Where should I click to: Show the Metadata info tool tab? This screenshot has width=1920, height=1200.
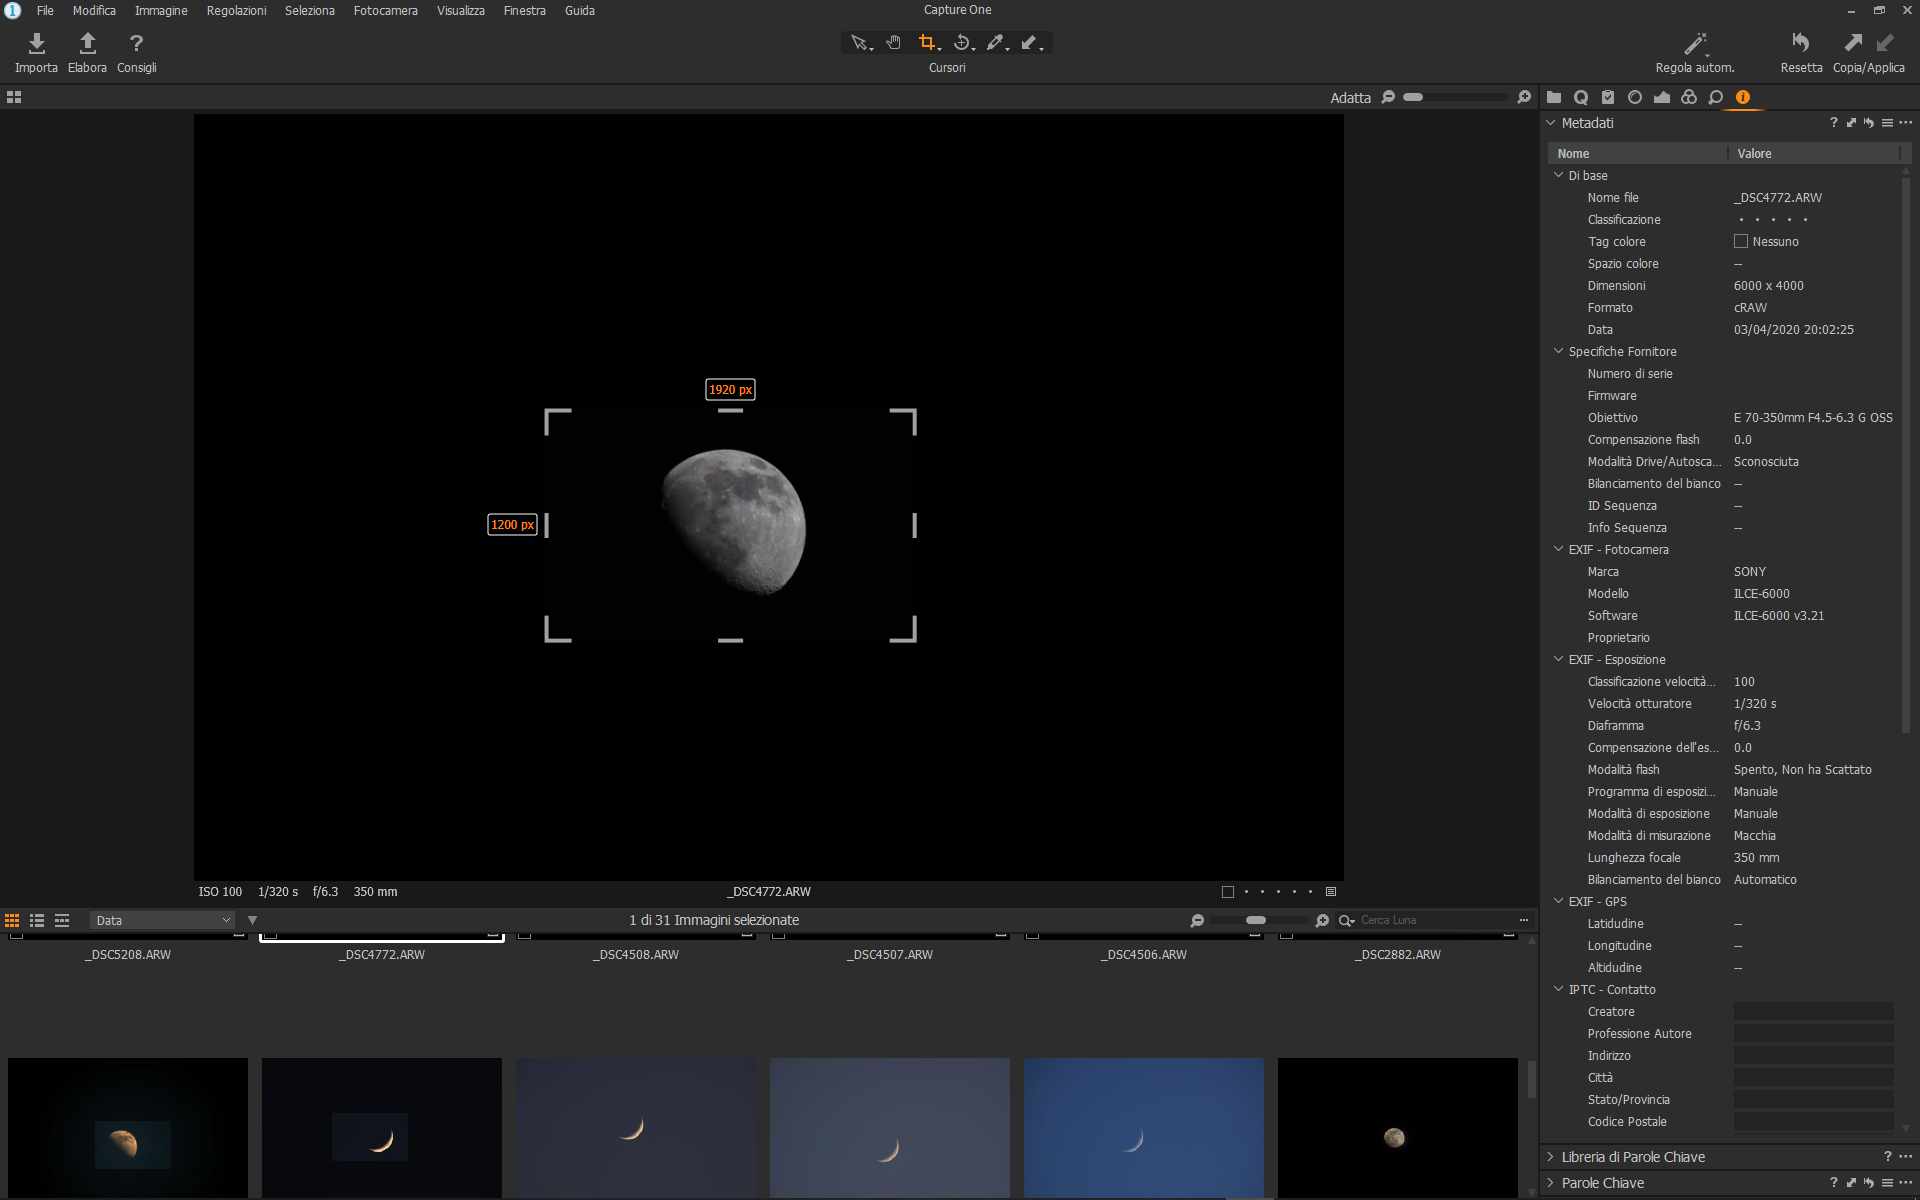pos(1744,97)
